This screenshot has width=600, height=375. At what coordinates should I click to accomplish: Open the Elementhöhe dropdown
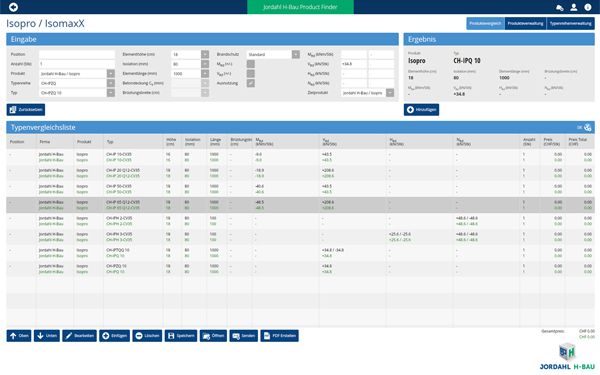205,54
